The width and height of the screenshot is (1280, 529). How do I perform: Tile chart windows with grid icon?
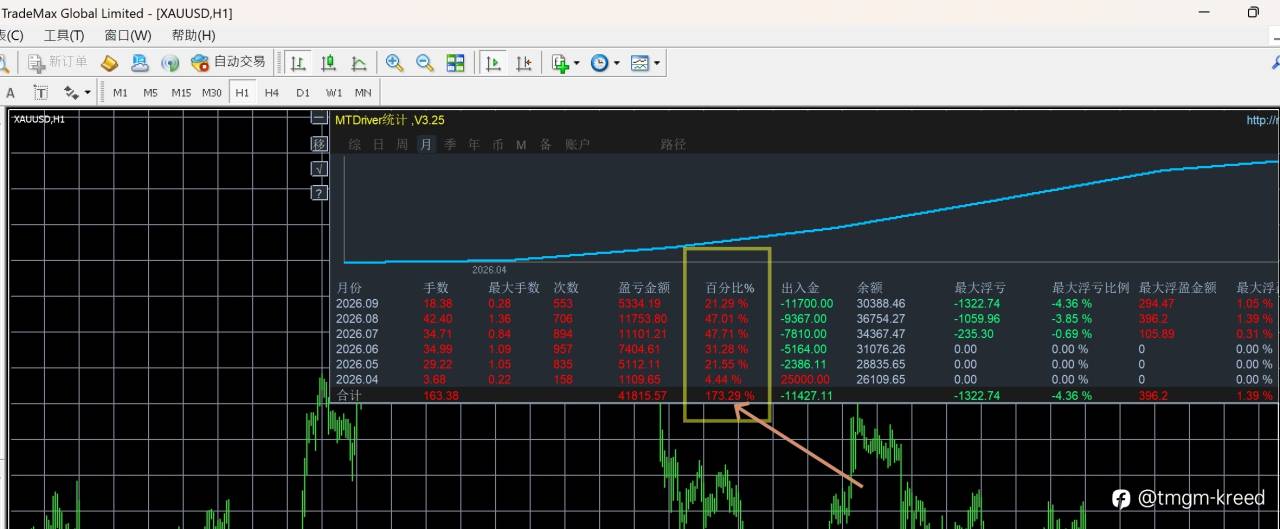[x=456, y=63]
